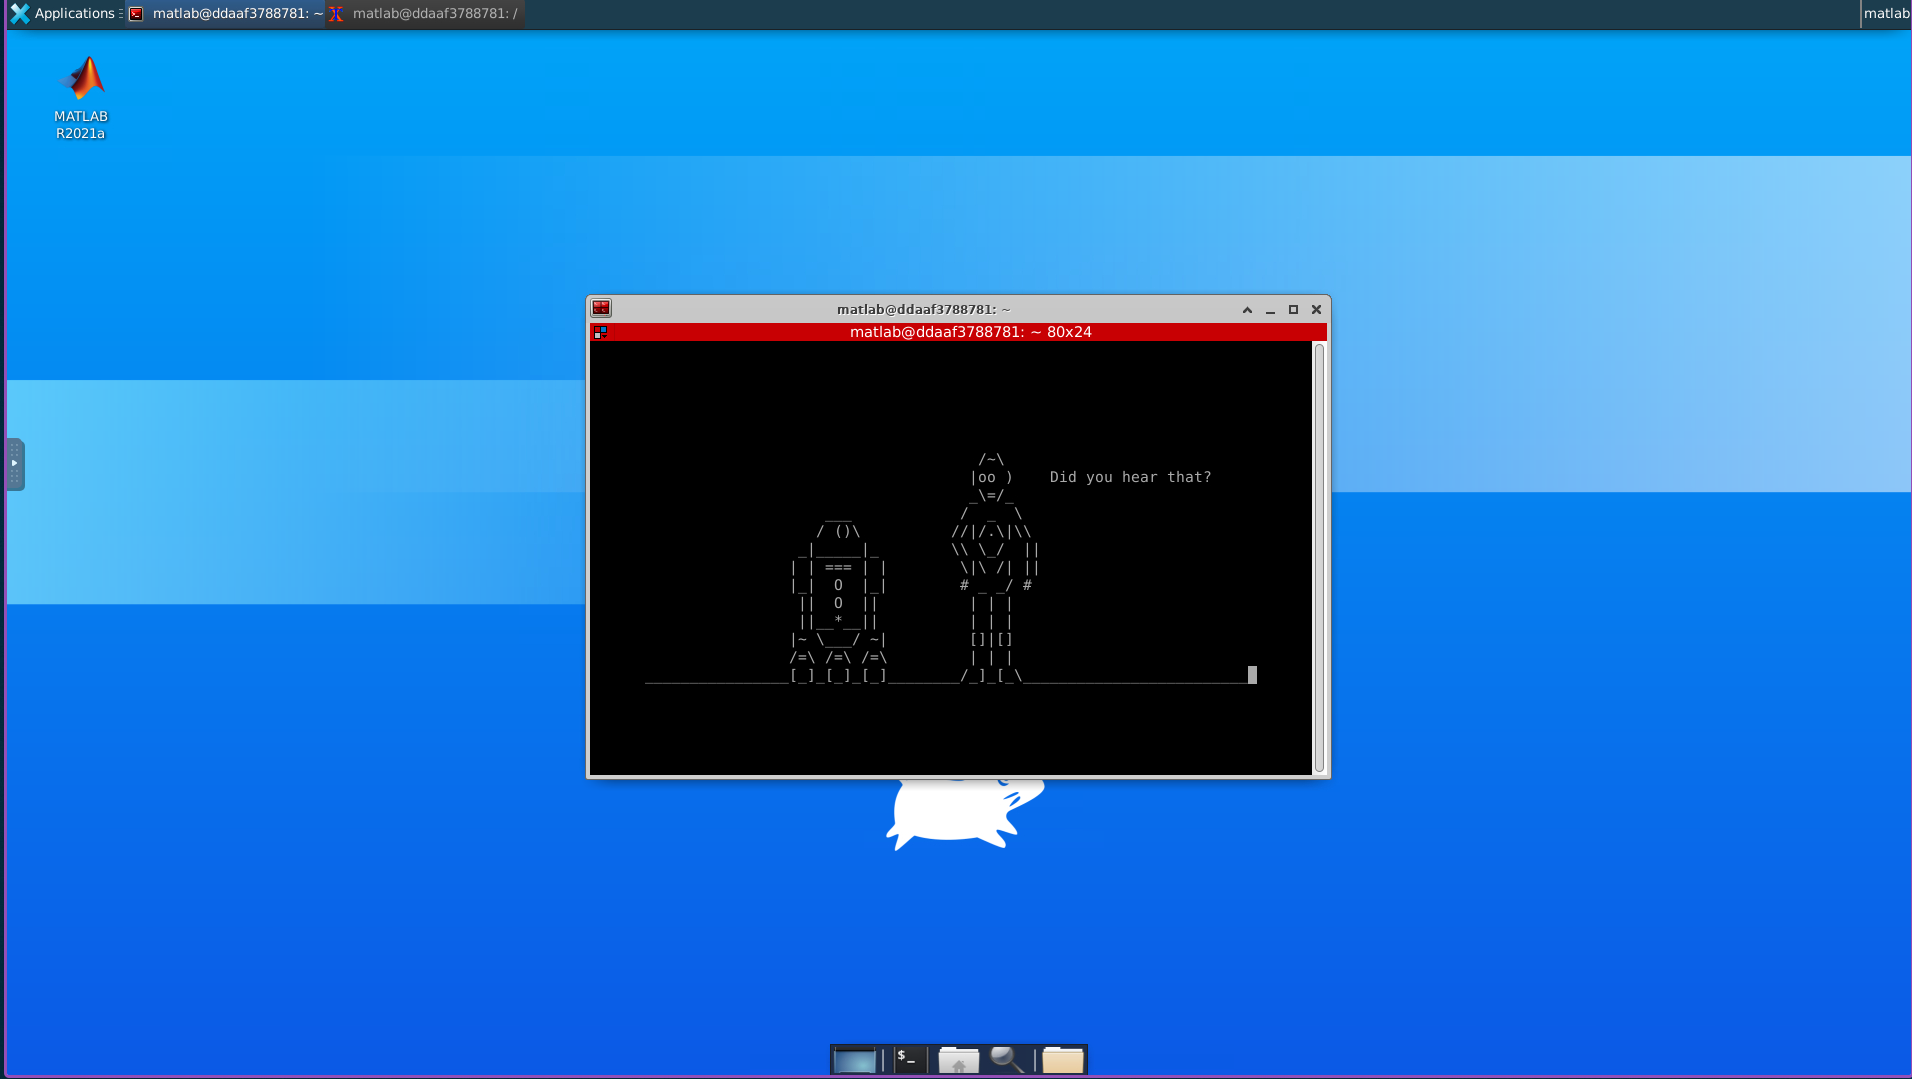Click Show Desktop icon in the bottom dock
The image size is (1912, 1079).
pyautogui.click(x=854, y=1060)
